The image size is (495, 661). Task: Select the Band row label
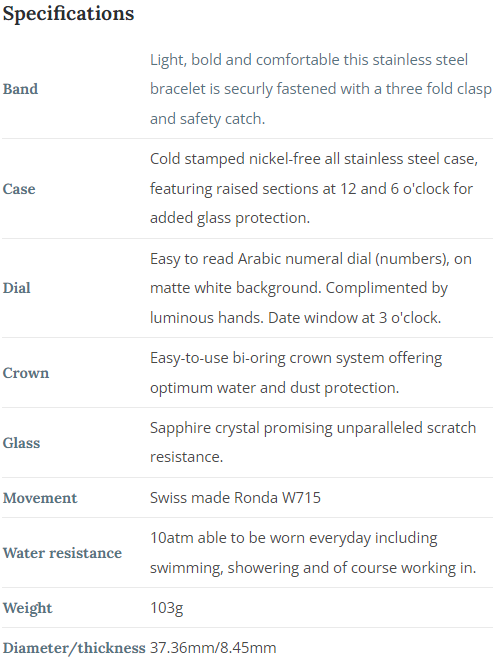pos(20,89)
